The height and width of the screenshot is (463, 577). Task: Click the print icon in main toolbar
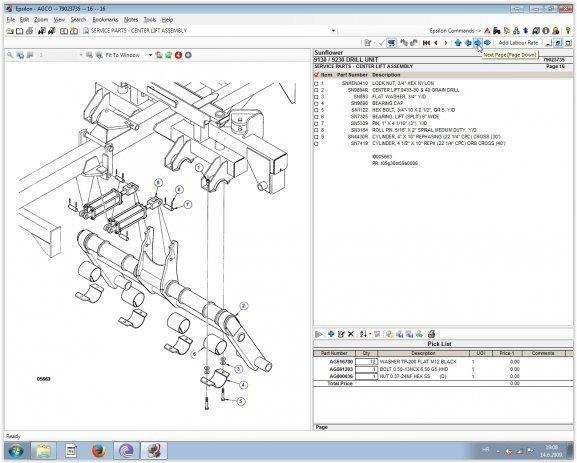click(x=30, y=31)
